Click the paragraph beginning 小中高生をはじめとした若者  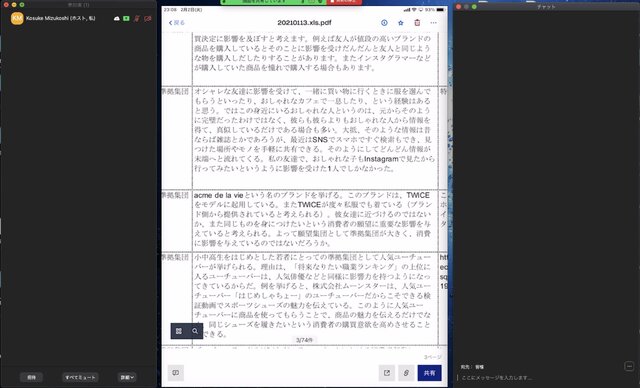(312, 296)
